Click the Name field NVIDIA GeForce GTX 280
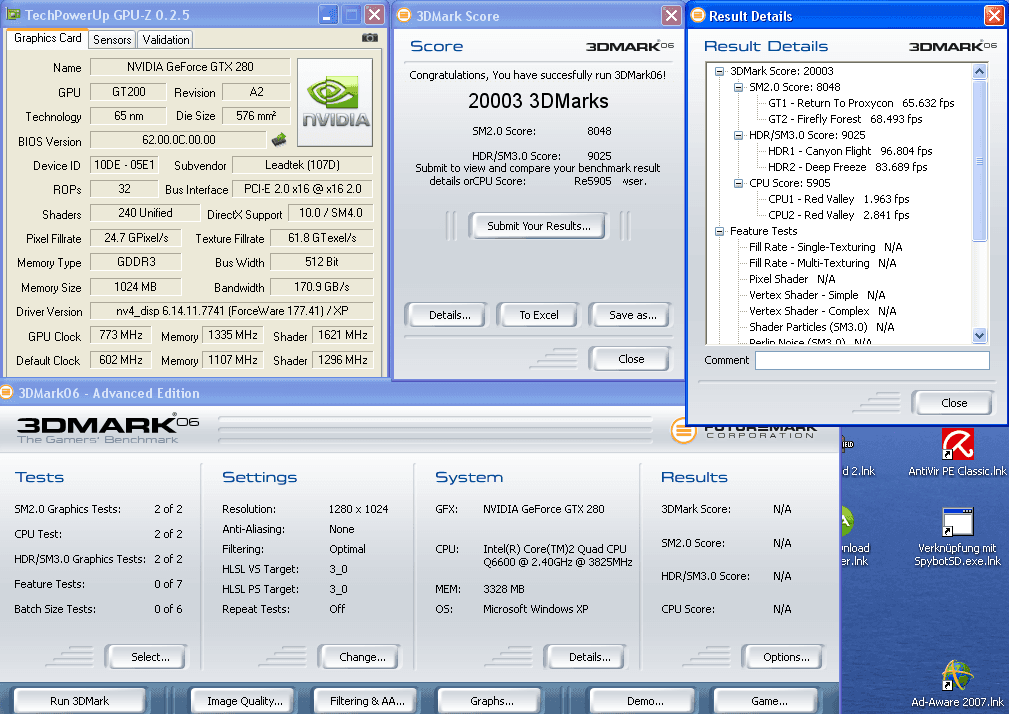1009x714 pixels. (x=190, y=67)
